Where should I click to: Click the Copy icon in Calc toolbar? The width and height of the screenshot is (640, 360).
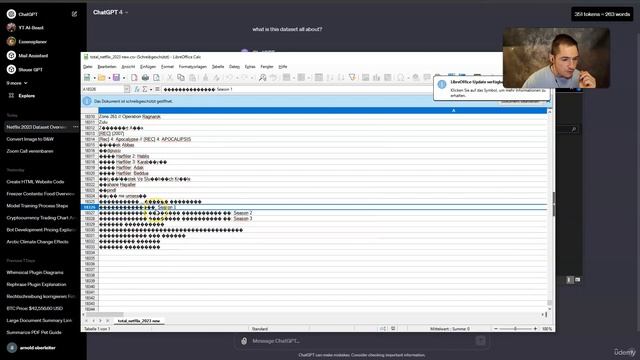tap(181, 78)
